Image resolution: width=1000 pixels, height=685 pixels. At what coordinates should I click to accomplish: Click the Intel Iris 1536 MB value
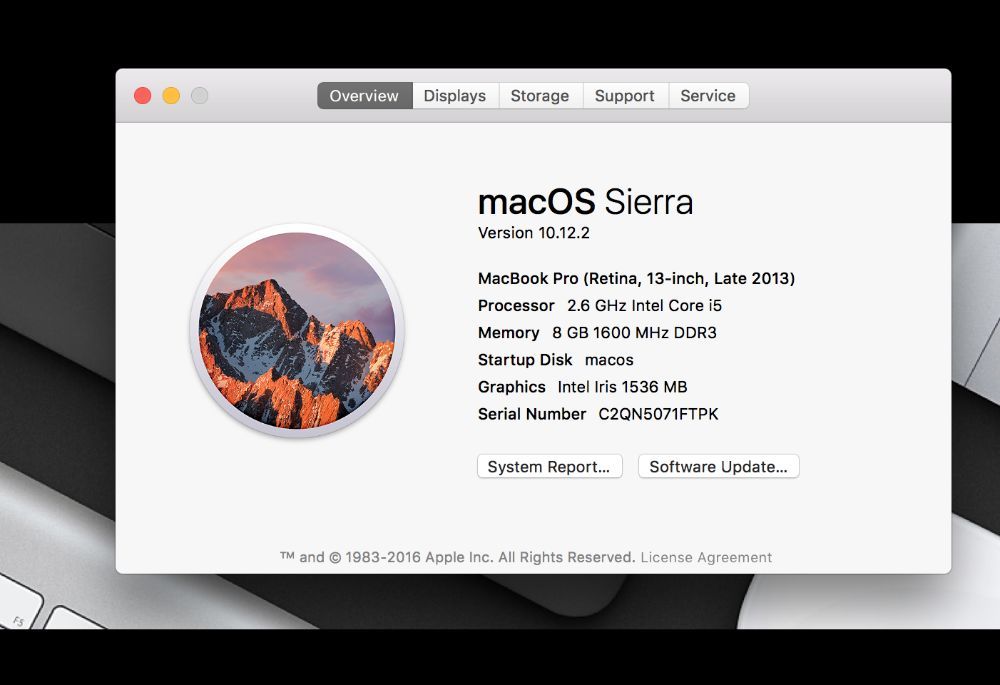(x=622, y=387)
